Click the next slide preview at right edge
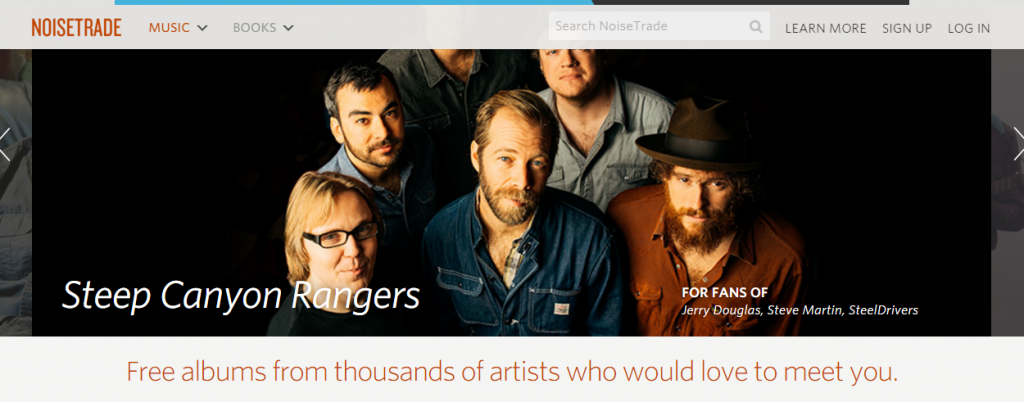Screen dimensions: 1024x402 pos(1007,193)
